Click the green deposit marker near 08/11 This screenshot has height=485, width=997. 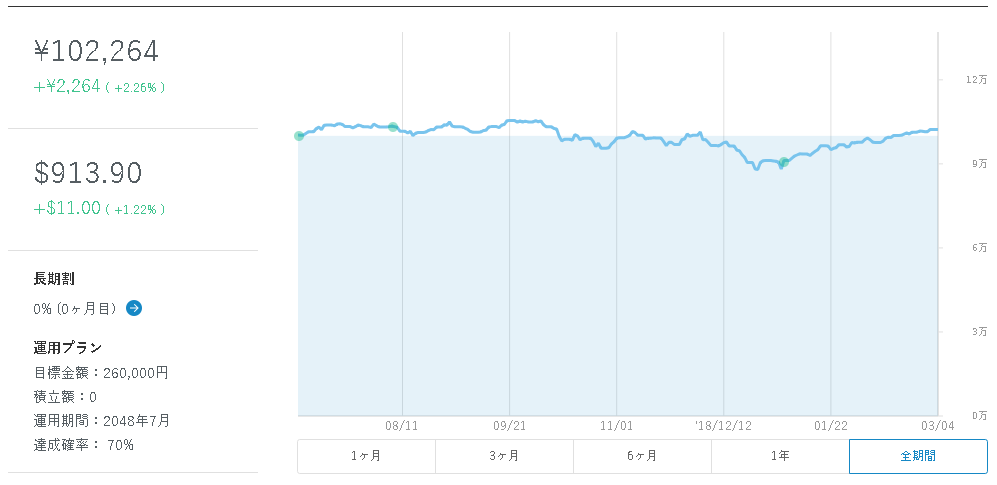coord(393,127)
